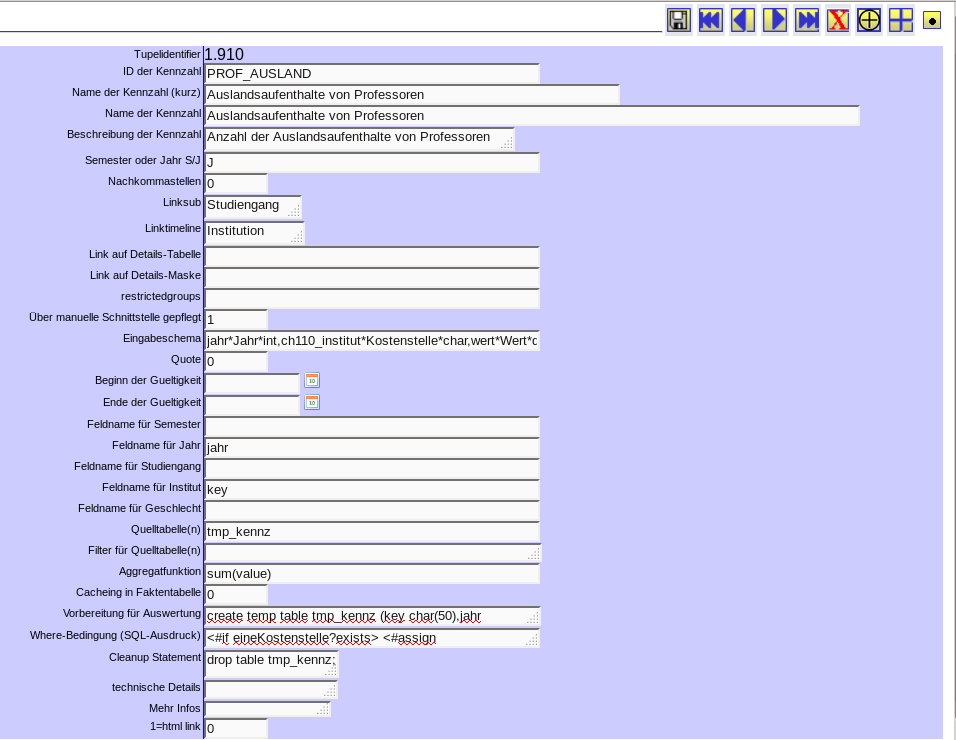Screen dimensions: 956x740
Task: Open calendar for Beginn der Gueltigkeit
Action: pyautogui.click(x=312, y=380)
